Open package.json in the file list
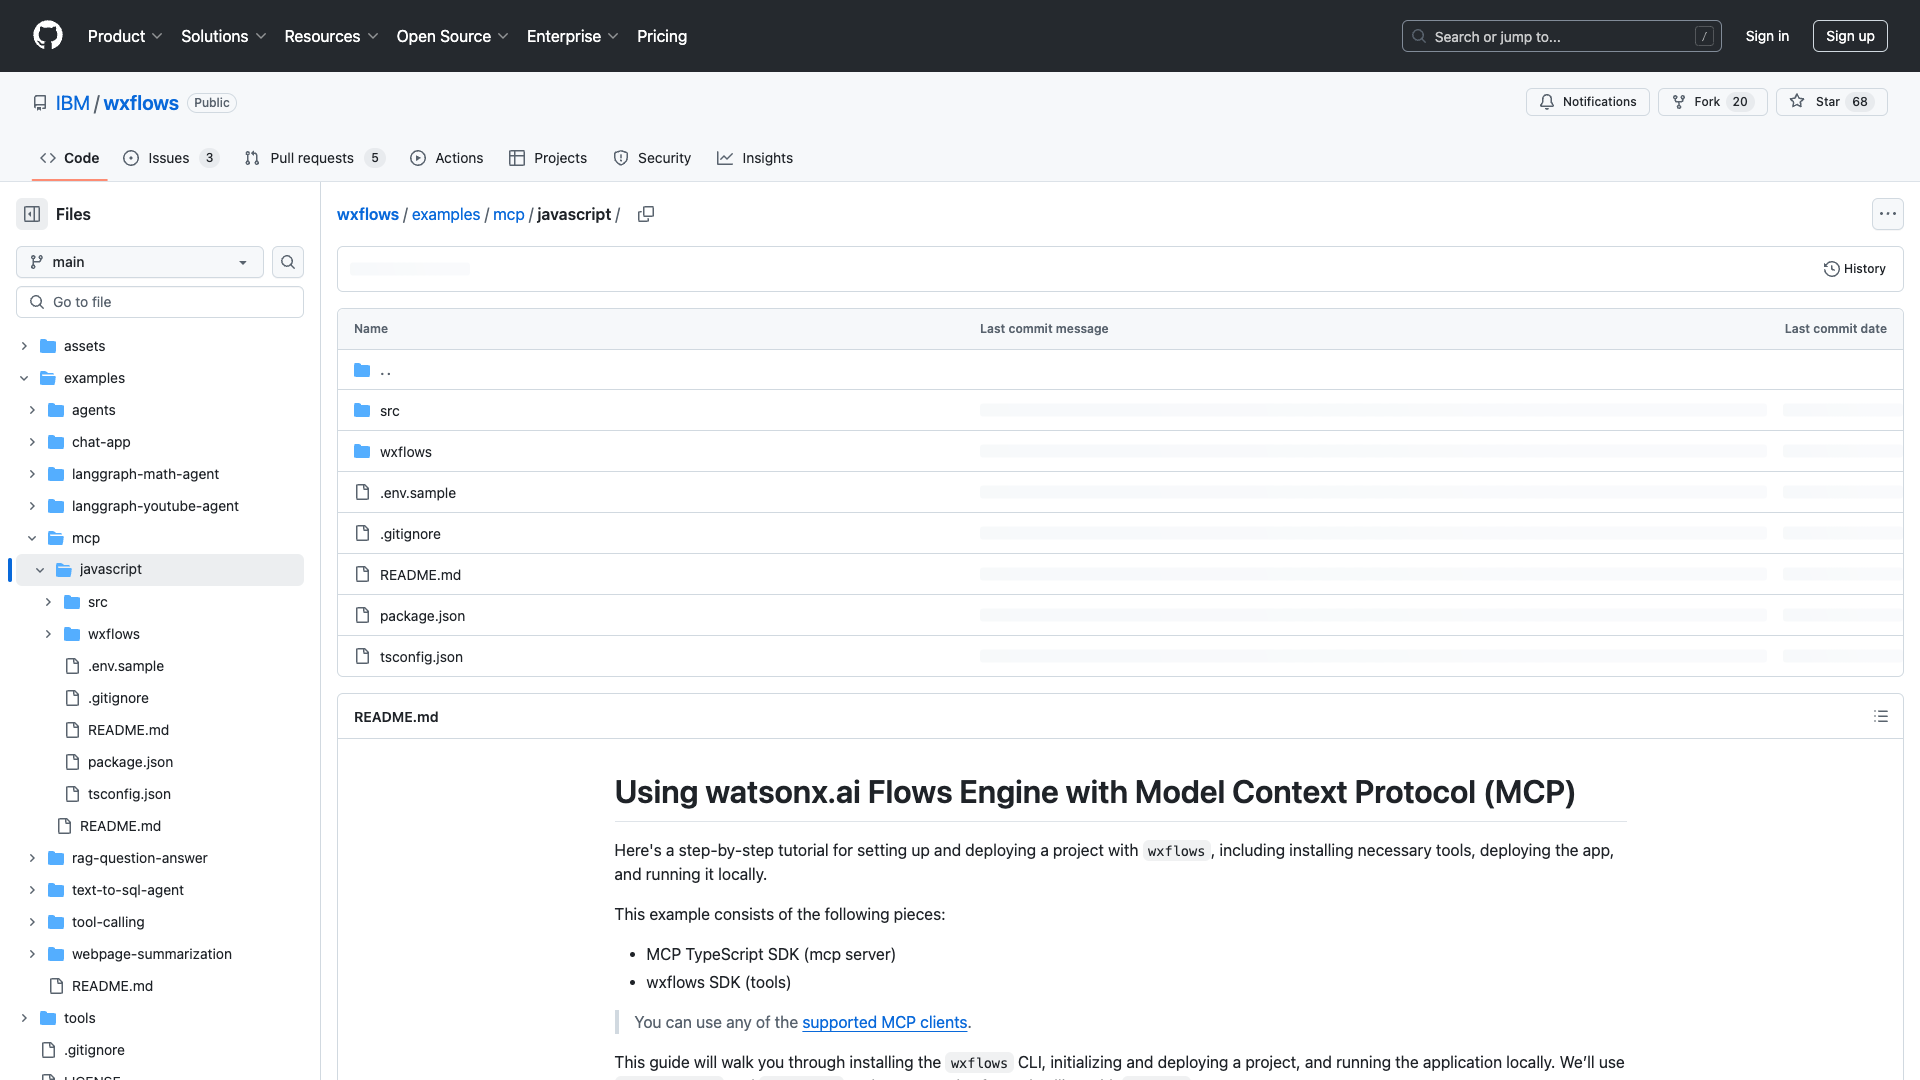 click(x=422, y=616)
